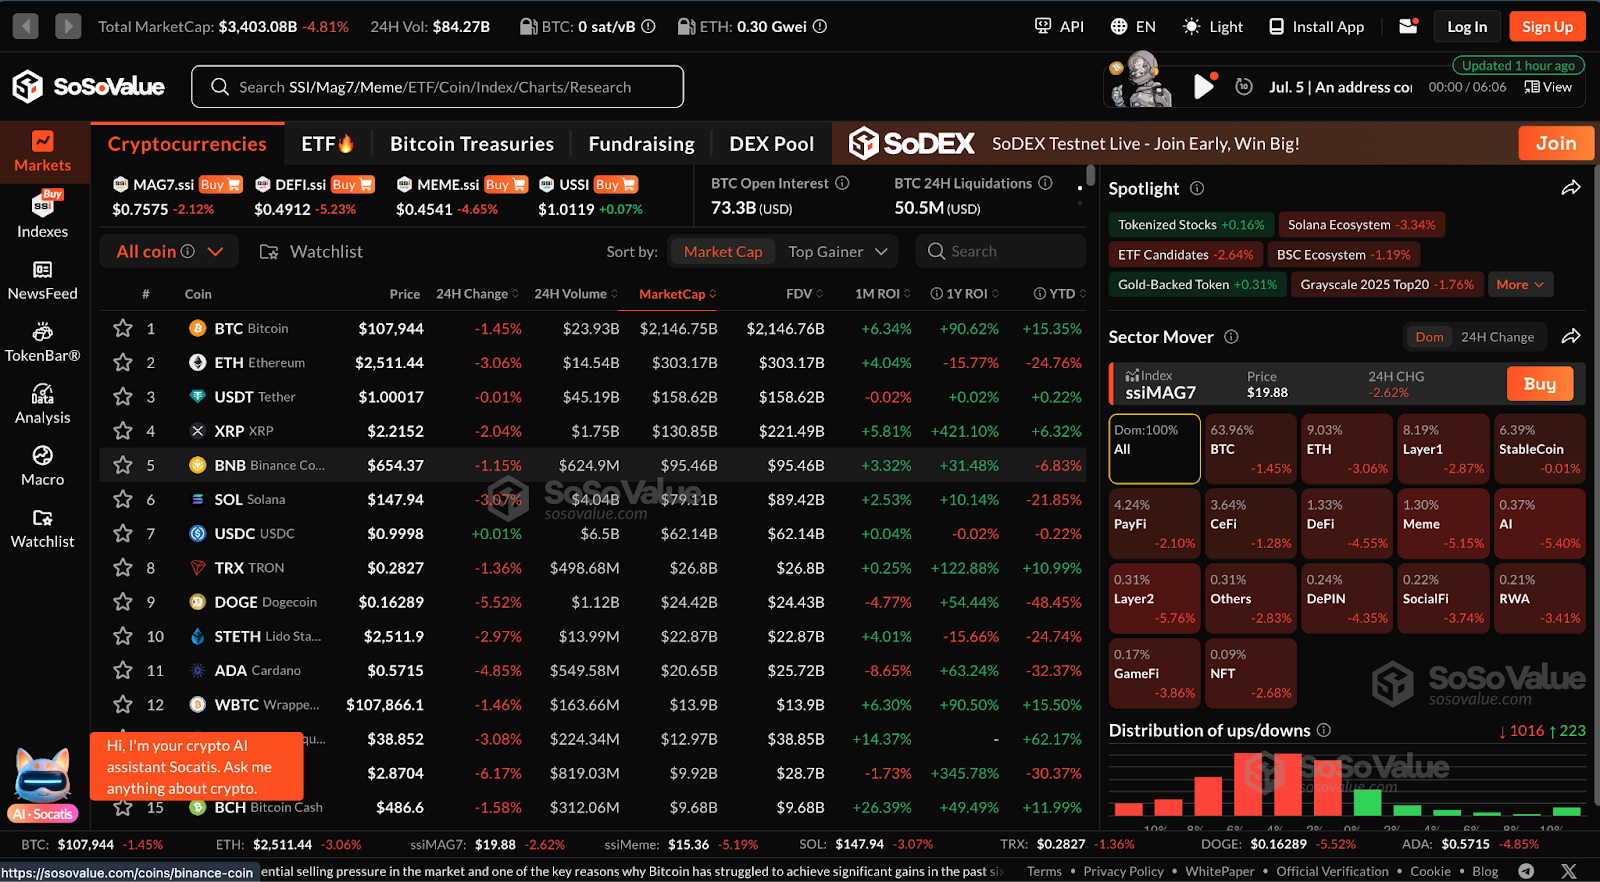
Task: Sort table by 24H Change column
Action: click(x=477, y=294)
